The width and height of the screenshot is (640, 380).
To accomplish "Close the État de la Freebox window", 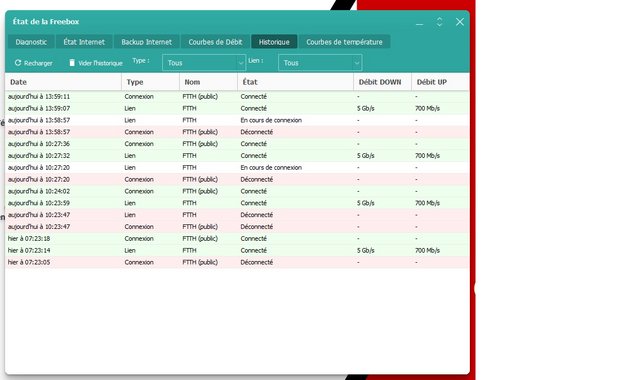I will point(460,22).
